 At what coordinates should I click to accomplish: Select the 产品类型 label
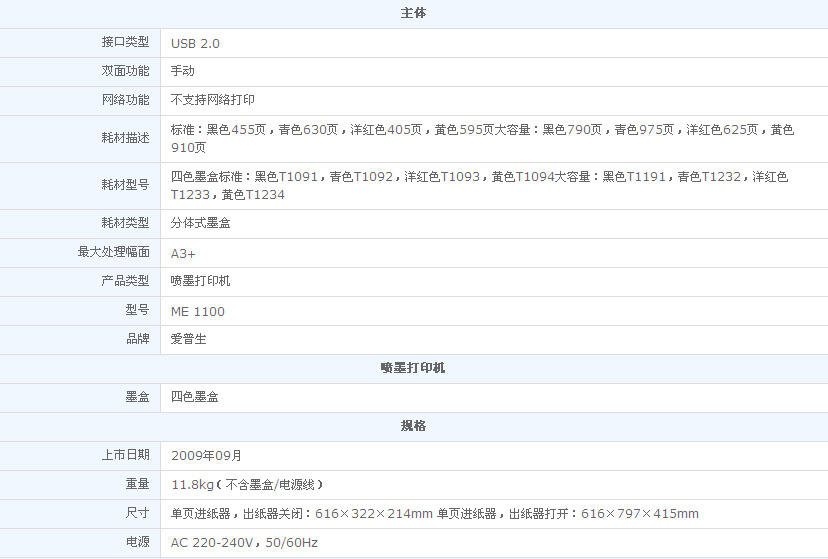coord(125,281)
